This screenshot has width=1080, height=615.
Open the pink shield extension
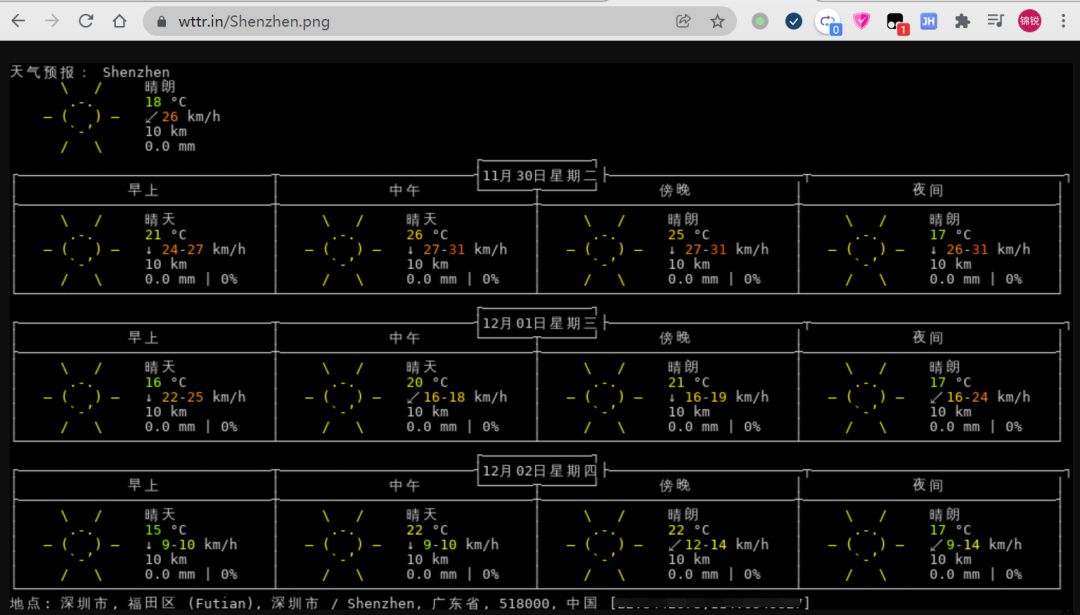[861, 21]
